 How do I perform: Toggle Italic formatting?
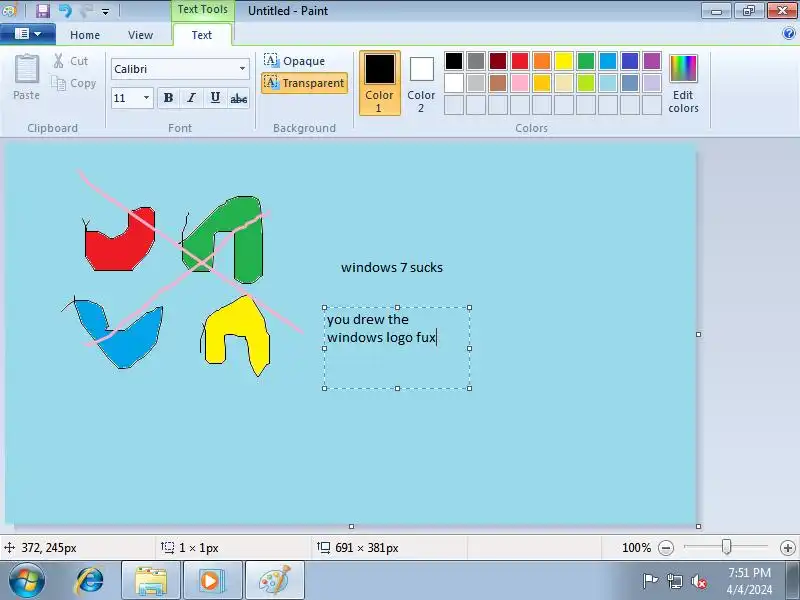tap(191, 97)
